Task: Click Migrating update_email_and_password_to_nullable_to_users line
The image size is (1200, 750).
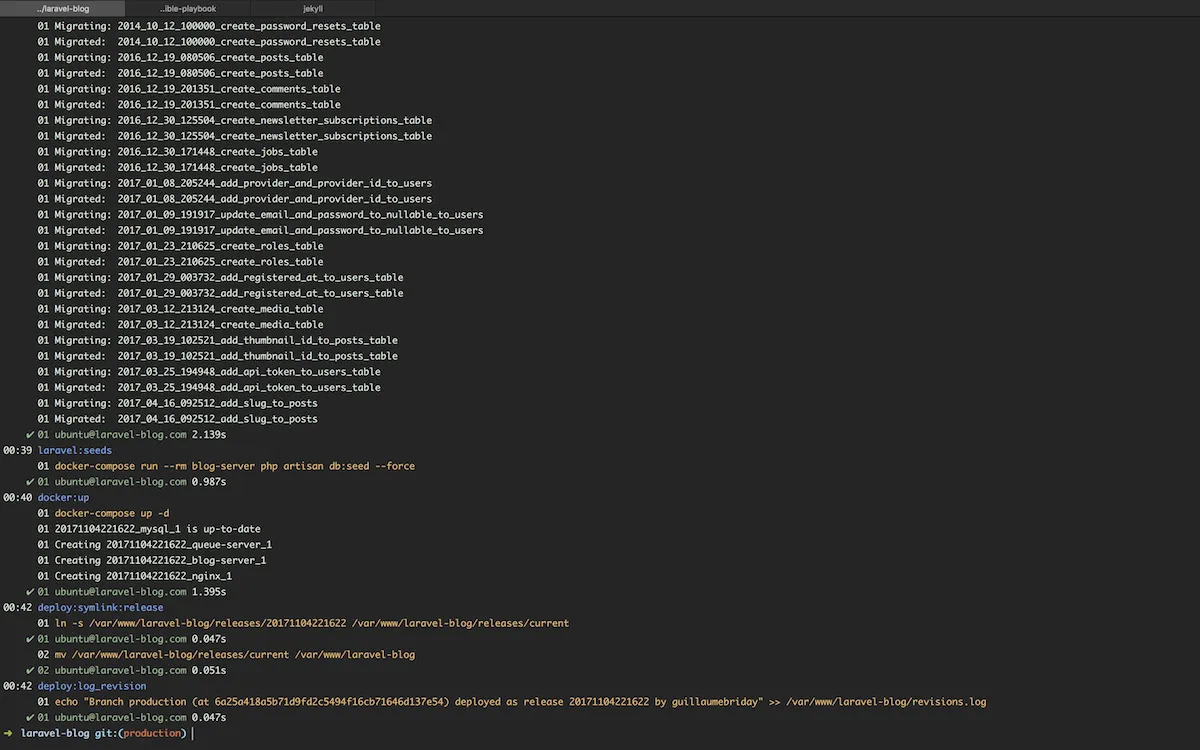Action: (x=261, y=214)
